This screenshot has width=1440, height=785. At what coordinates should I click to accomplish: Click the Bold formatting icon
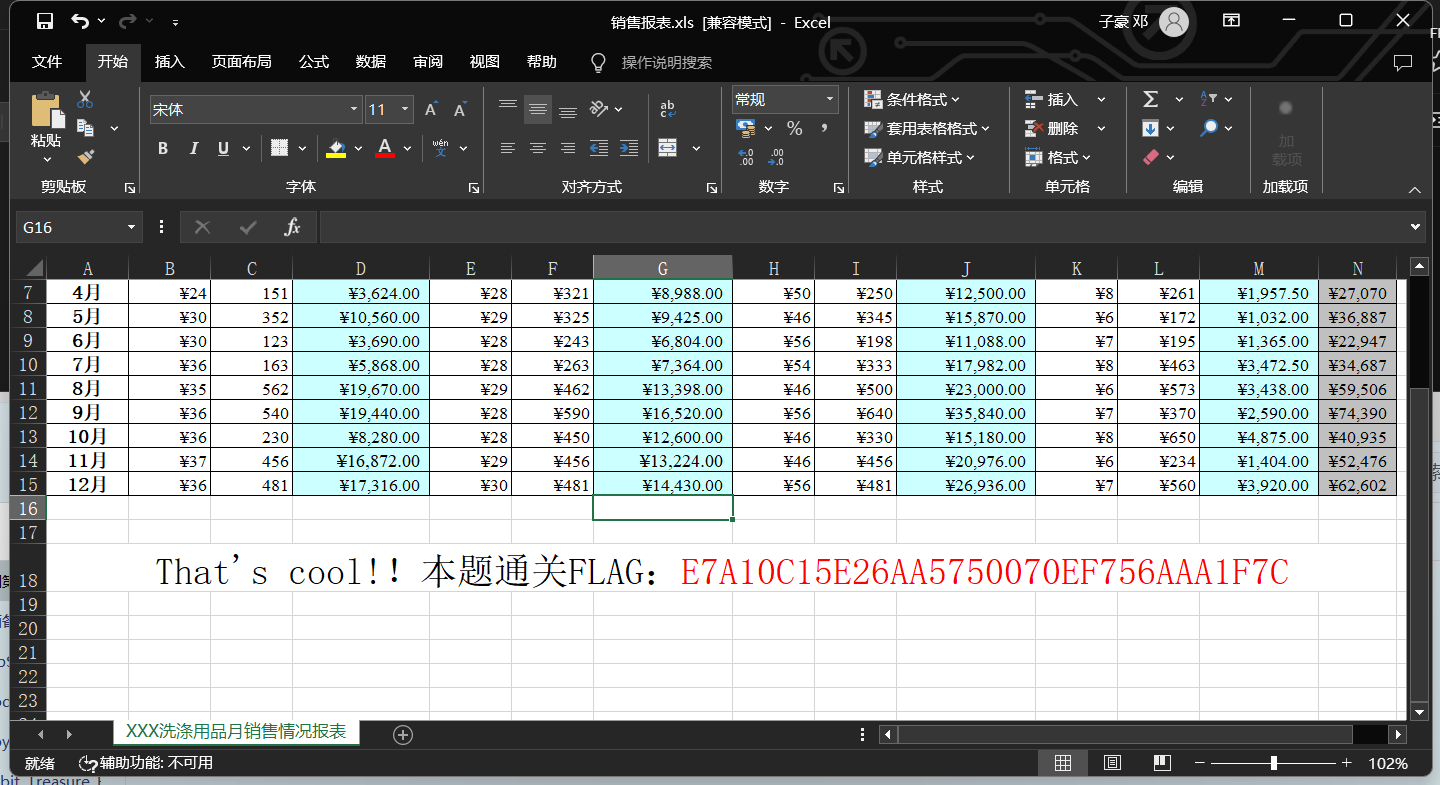pos(162,148)
